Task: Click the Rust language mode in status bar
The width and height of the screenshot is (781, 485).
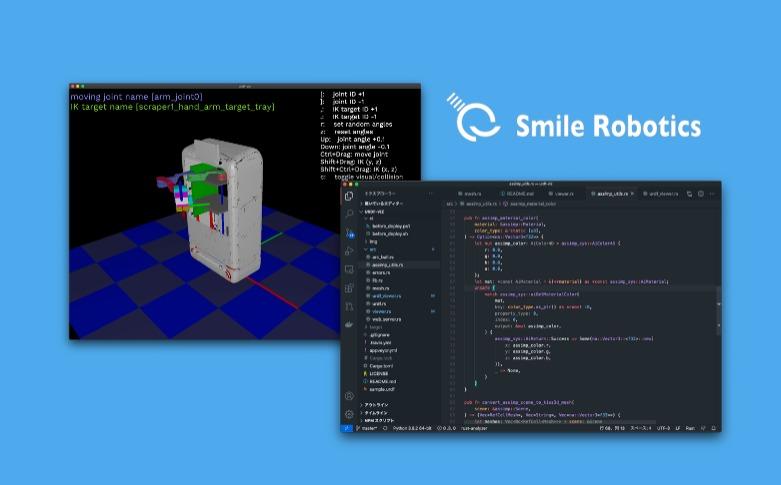Action: pyautogui.click(x=690, y=428)
